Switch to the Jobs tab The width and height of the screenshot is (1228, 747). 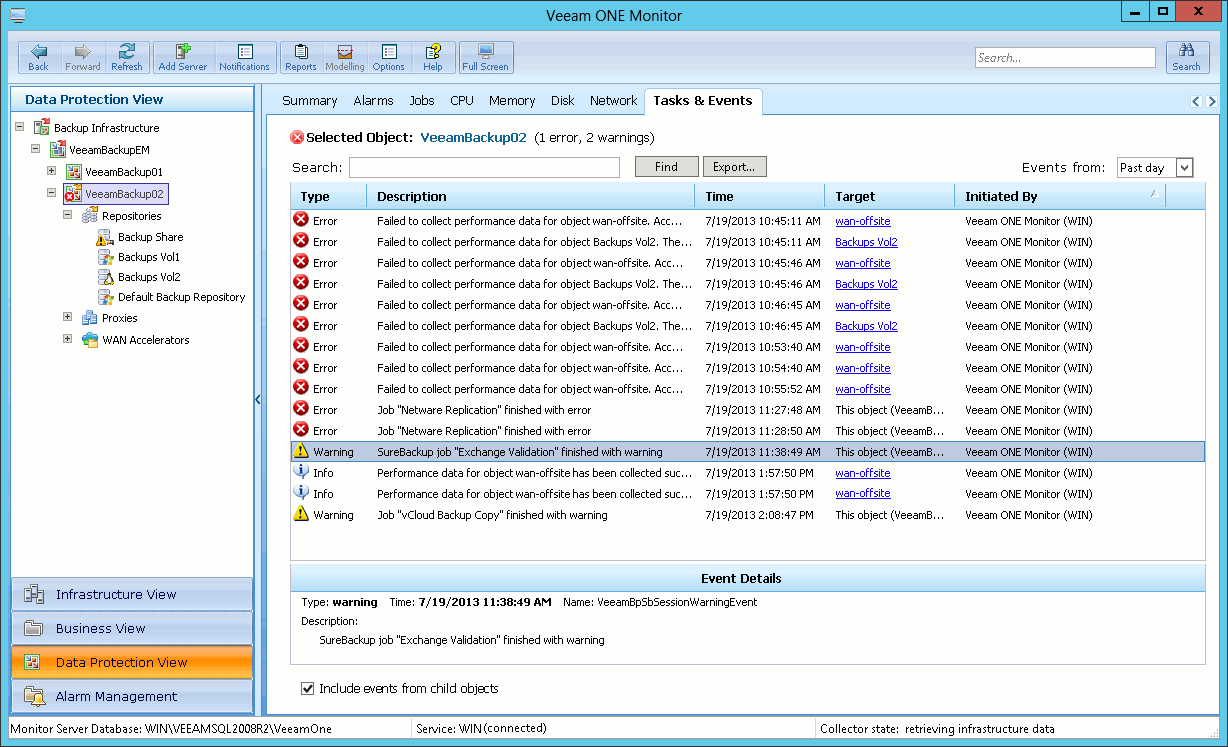point(422,101)
